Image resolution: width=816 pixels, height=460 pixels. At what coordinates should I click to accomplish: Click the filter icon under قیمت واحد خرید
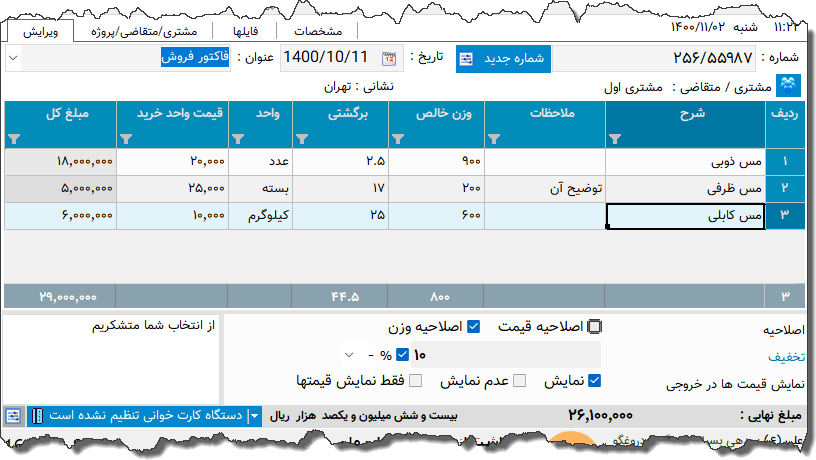126,139
